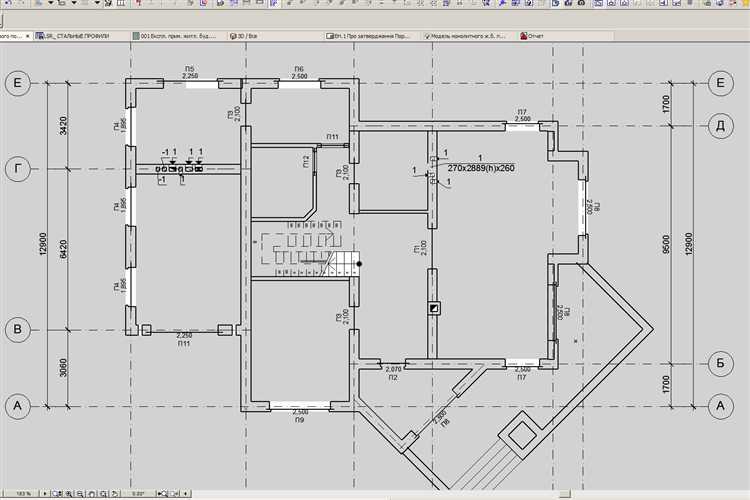Click the orientation angle field 0.00°
750x500 pixels.
[138, 493]
